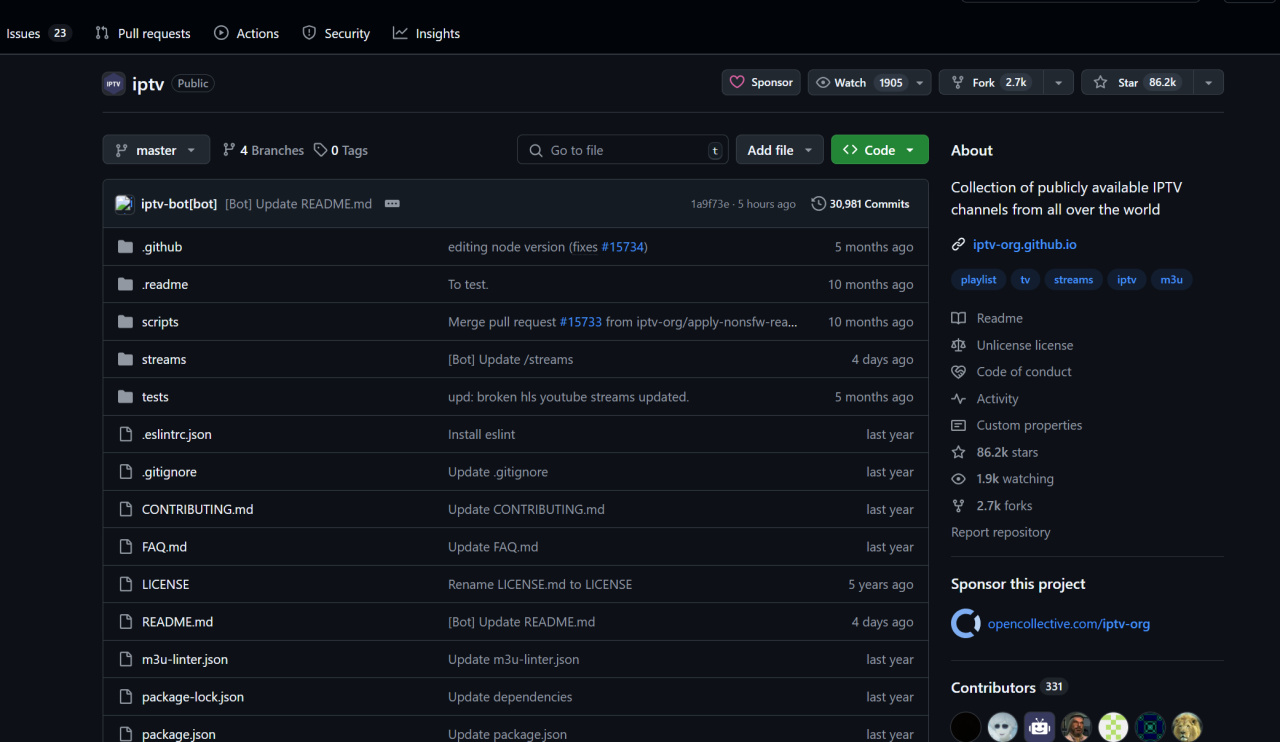Click the file icon beside m3u-linter.json
Screen dimensions: 1280x742
point(125,660)
